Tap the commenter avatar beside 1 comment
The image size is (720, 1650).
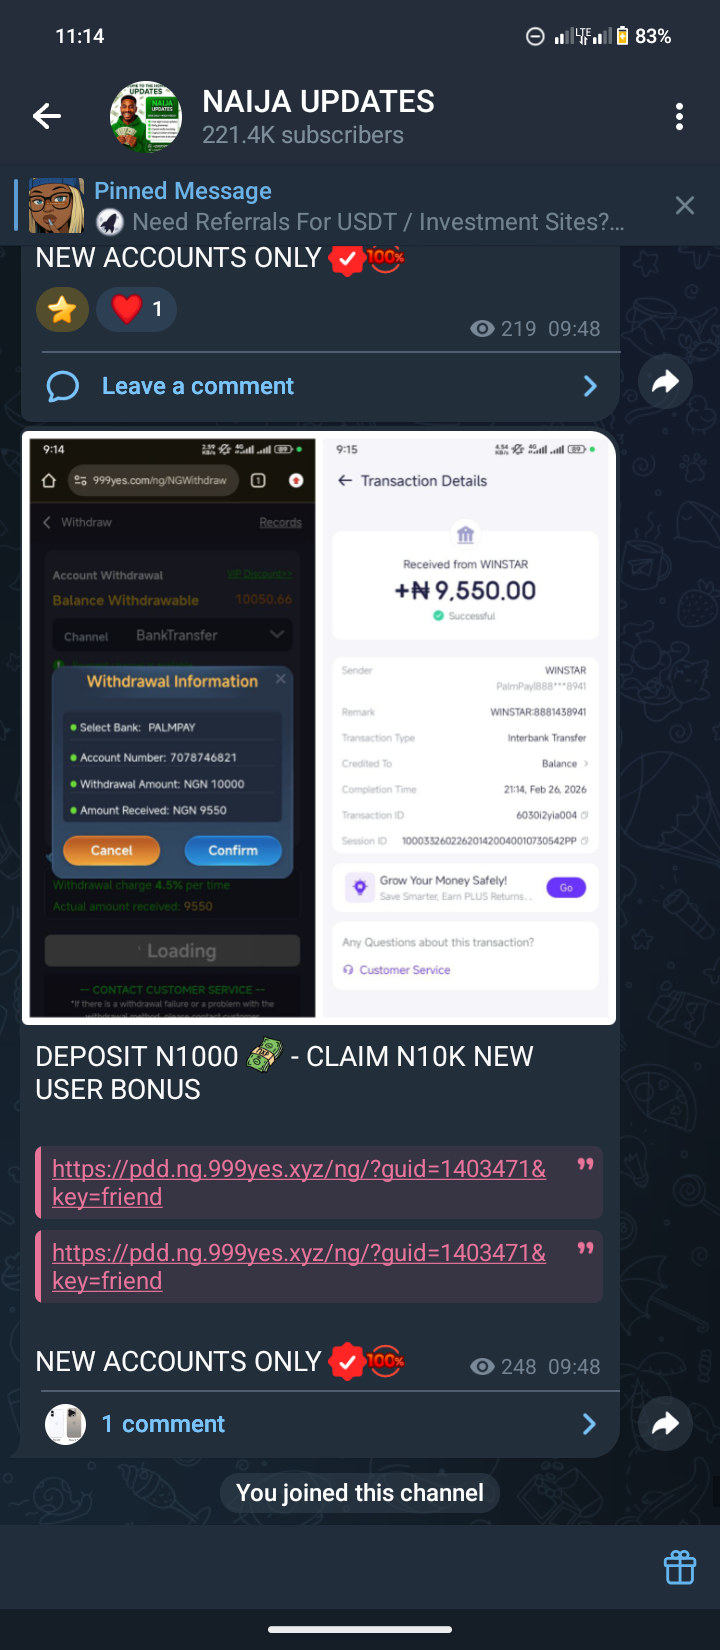click(65, 1424)
